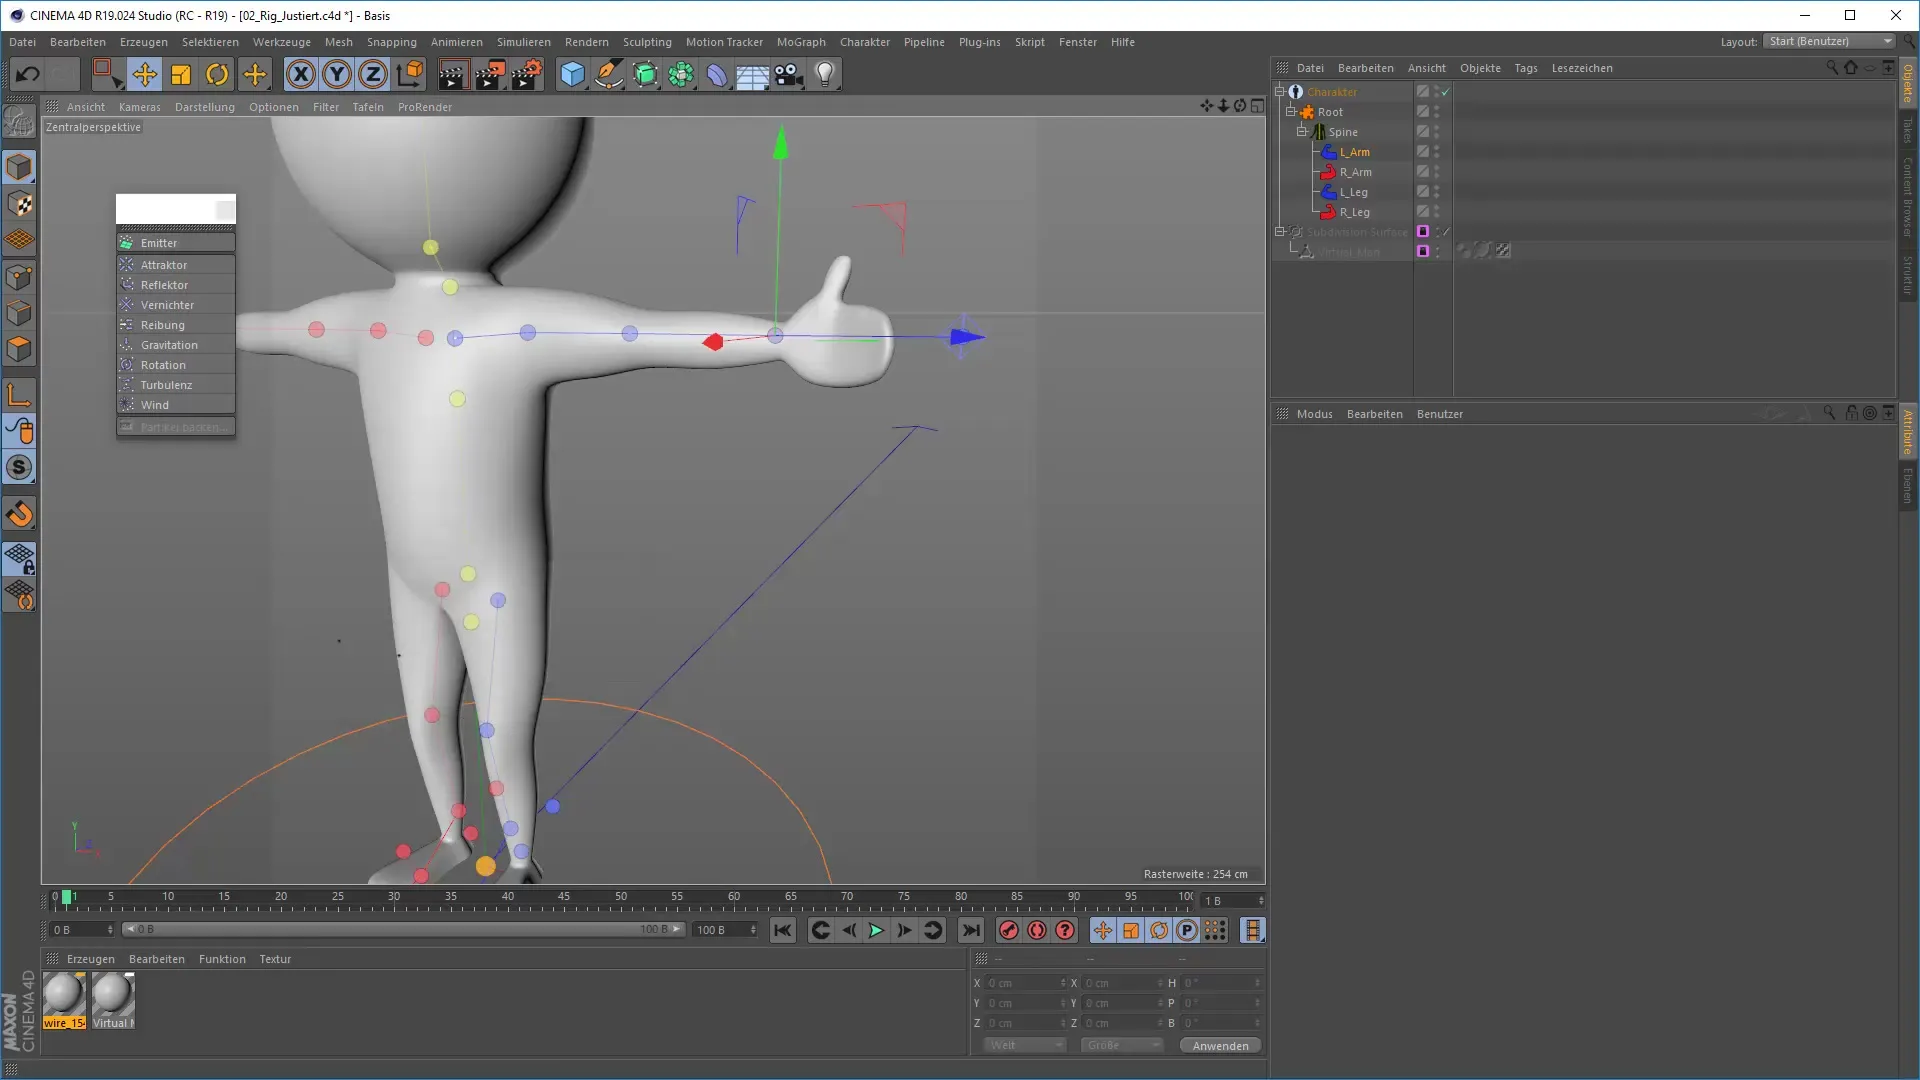Toggle the Y axis lock

click(x=337, y=74)
